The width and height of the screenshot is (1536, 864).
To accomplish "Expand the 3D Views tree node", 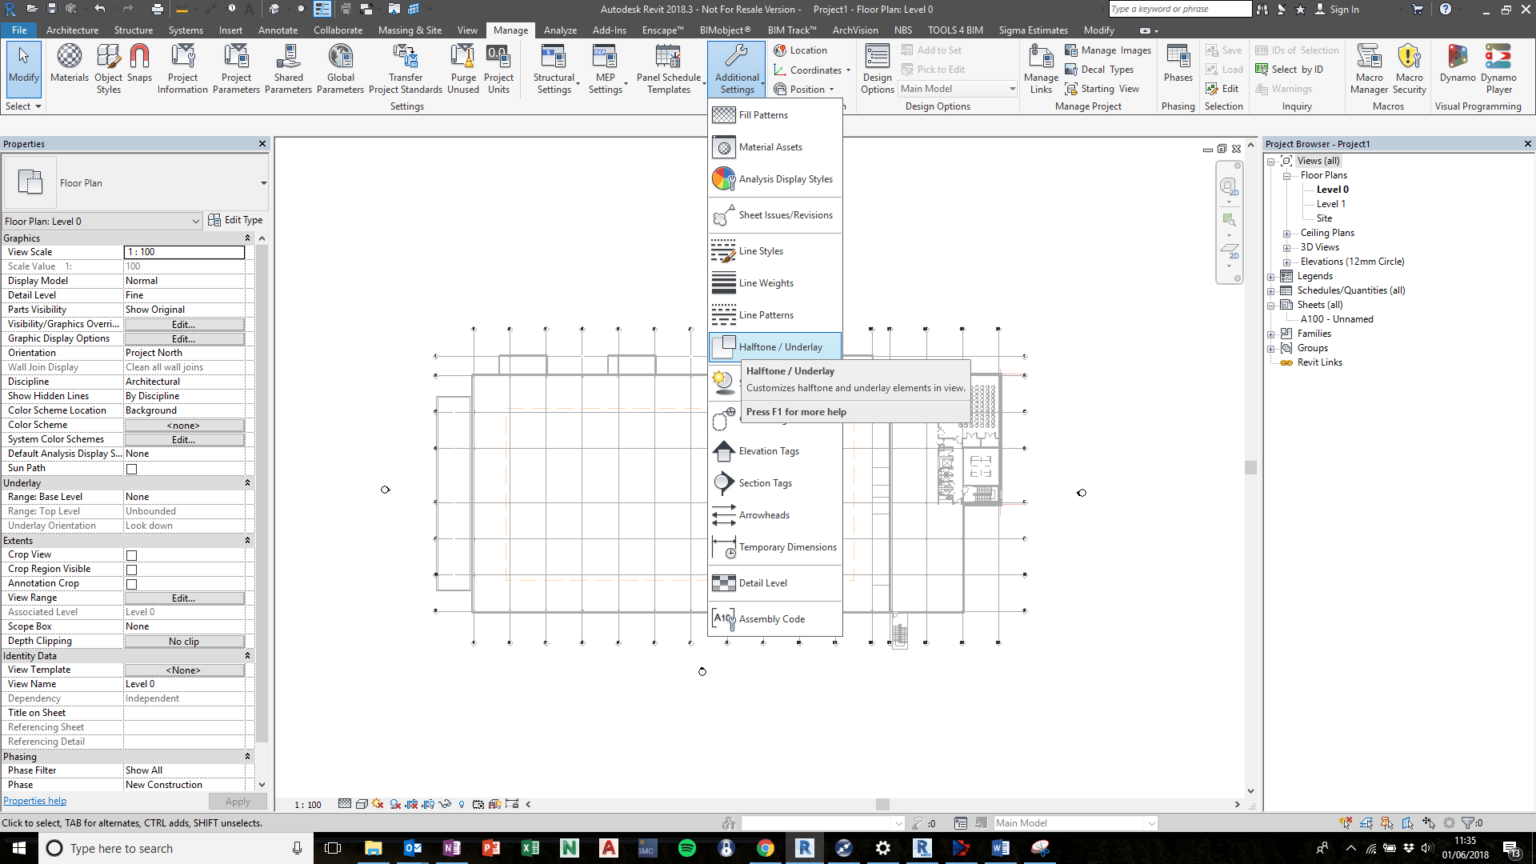I will 1287,247.
